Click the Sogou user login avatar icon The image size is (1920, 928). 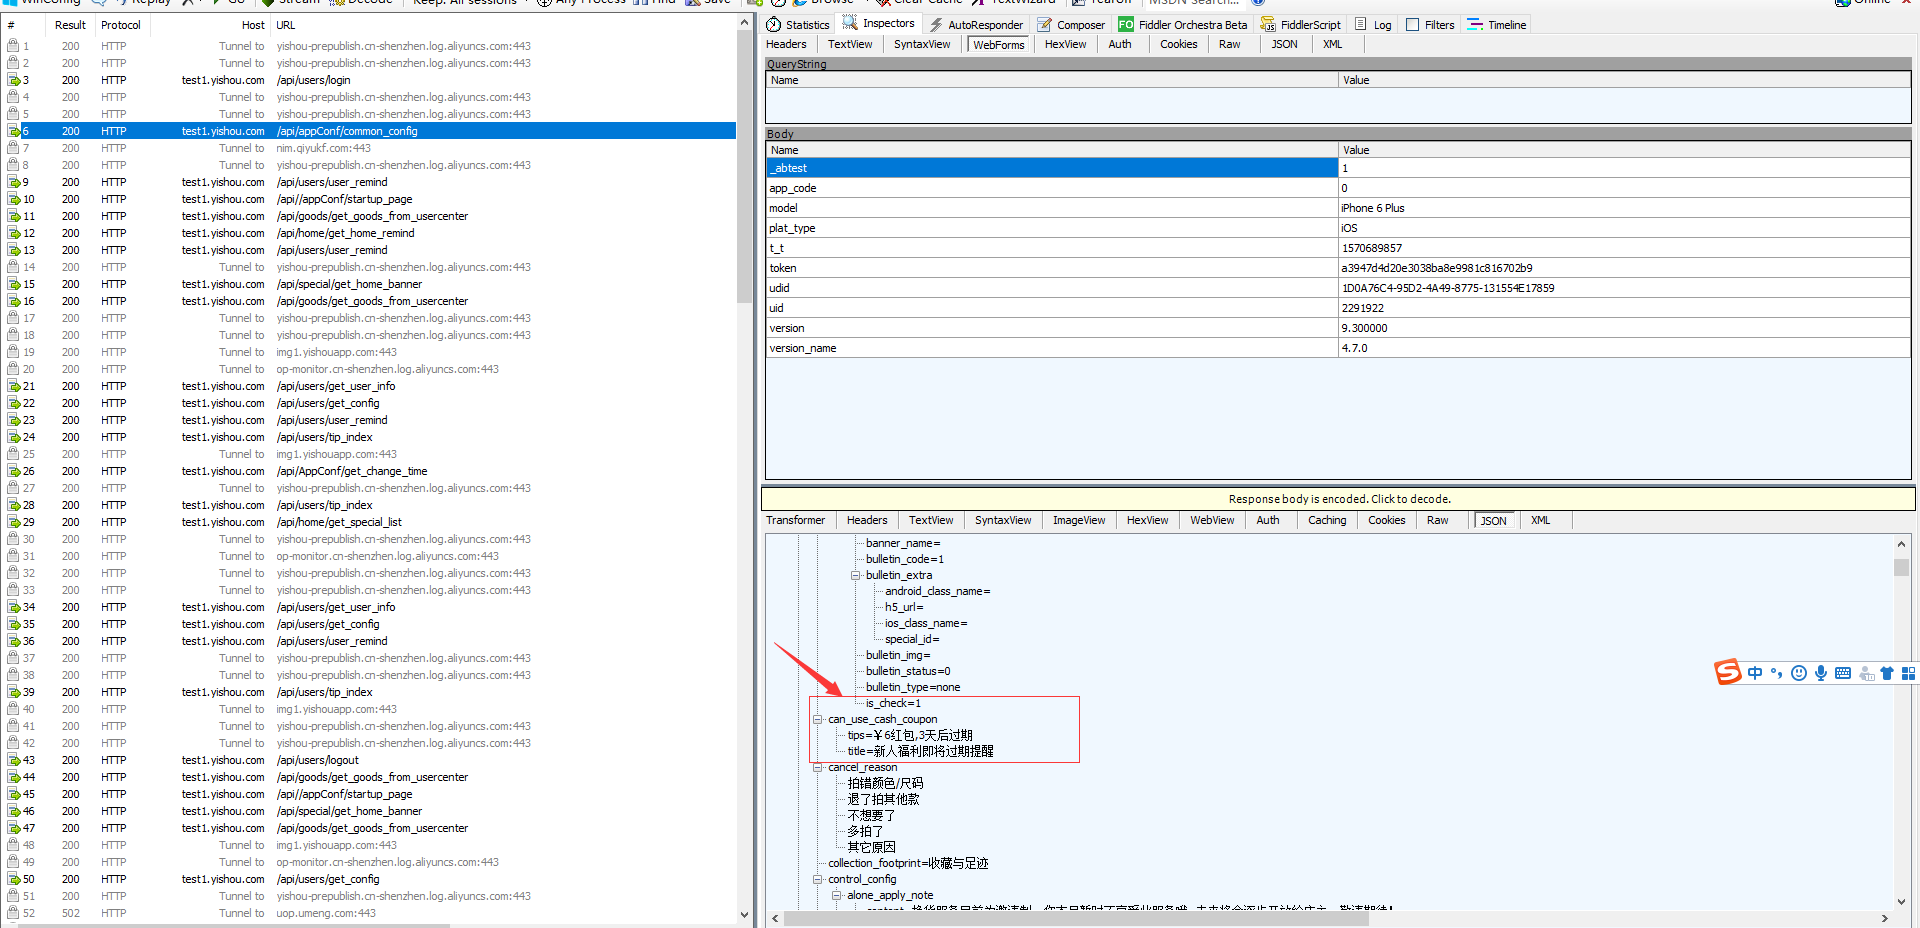click(x=1865, y=673)
